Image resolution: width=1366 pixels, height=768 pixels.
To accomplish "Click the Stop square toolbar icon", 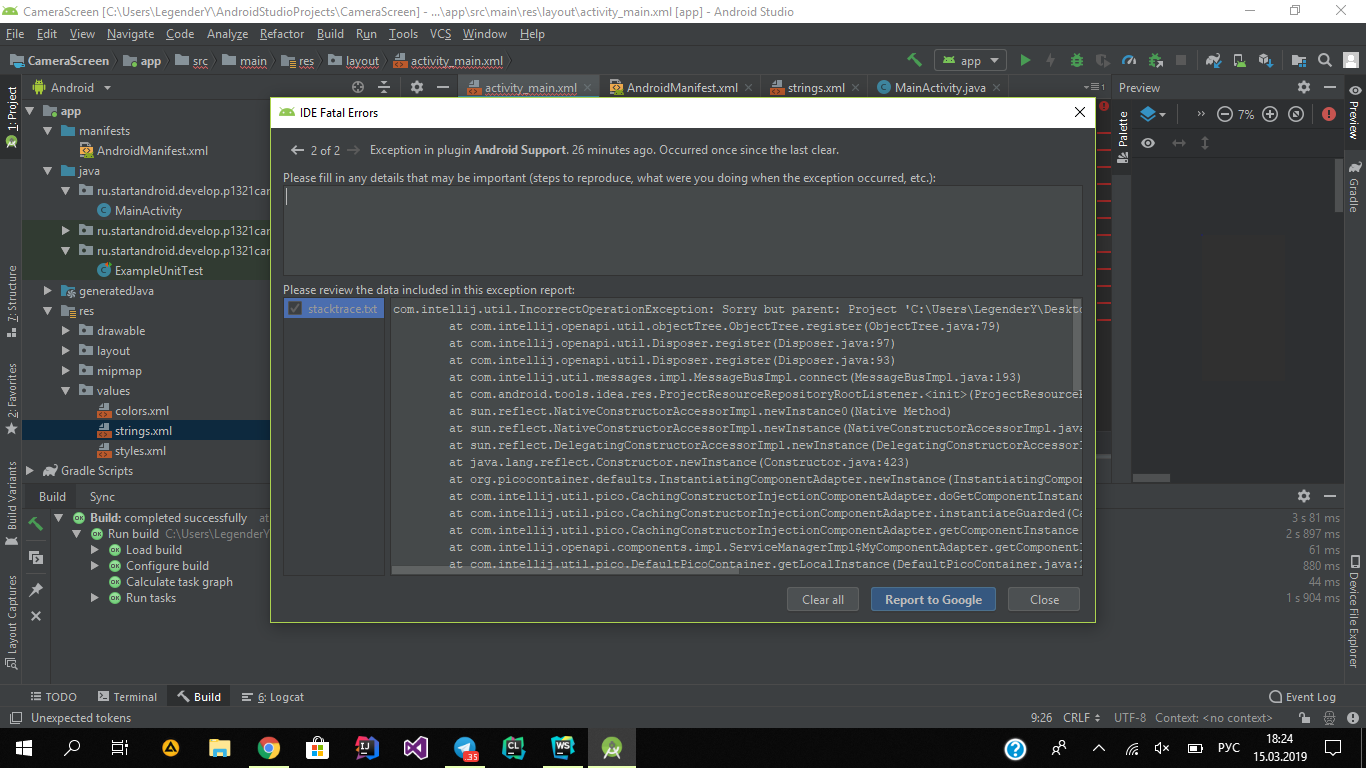I will tap(1181, 60).
